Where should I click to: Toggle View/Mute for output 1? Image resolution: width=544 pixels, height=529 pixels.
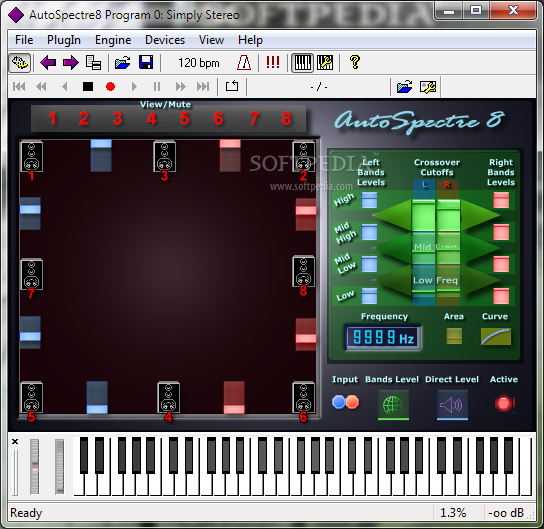point(52,119)
